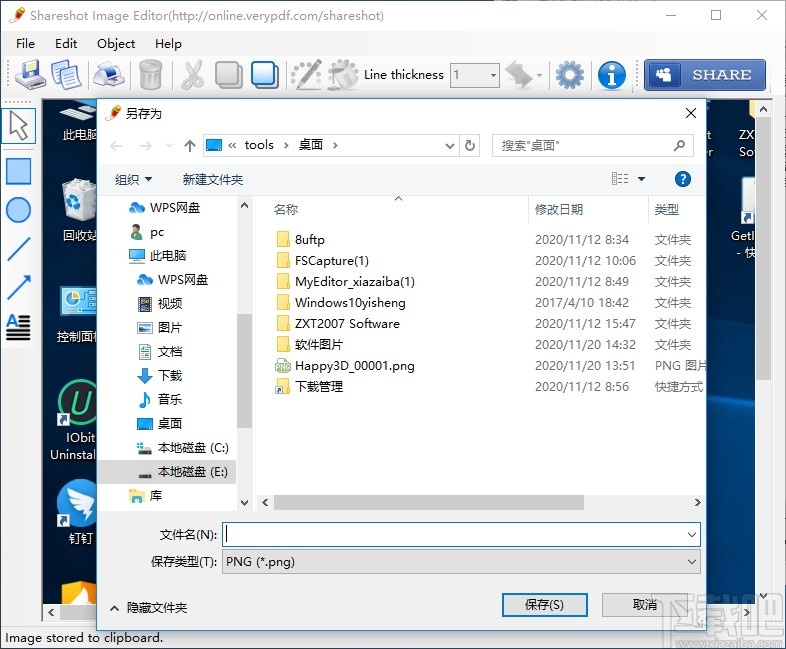Select the 软件图片 folder
786x649 pixels.
pos(309,345)
